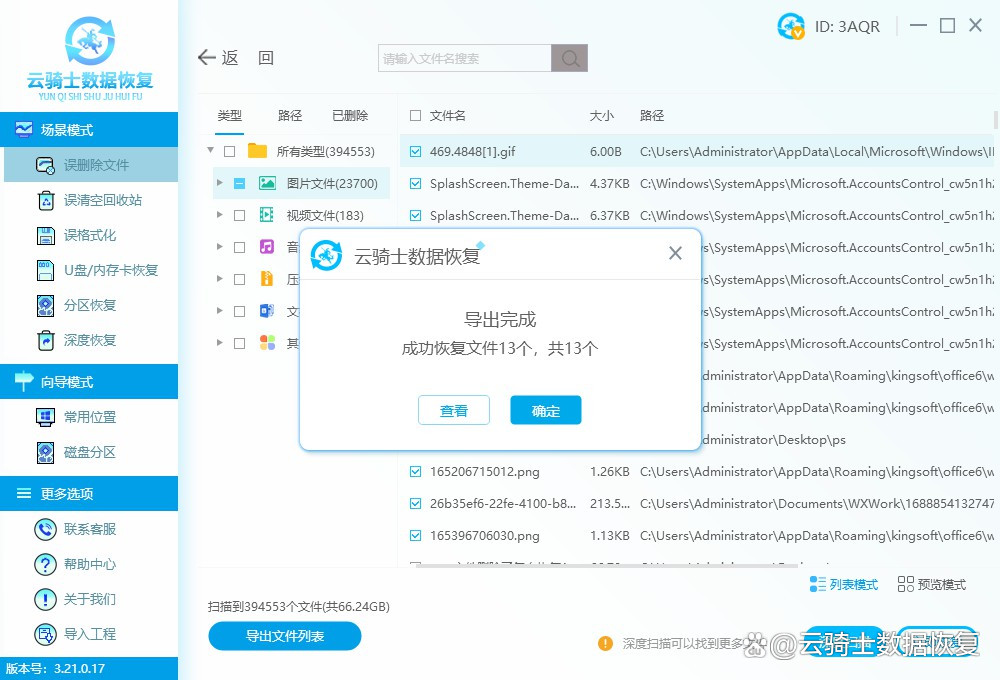Confirm export by clicking 确定

[x=545, y=410]
